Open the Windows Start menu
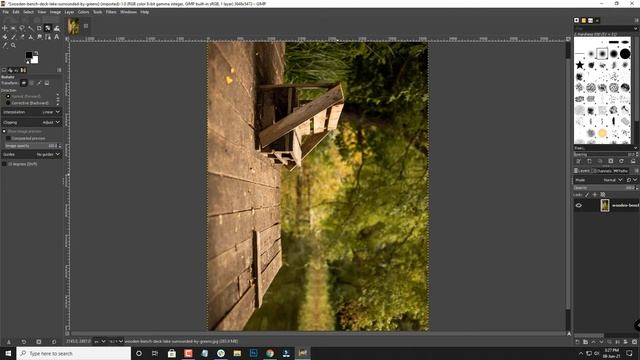Viewport: 640px width, 360px height. [x=8, y=353]
